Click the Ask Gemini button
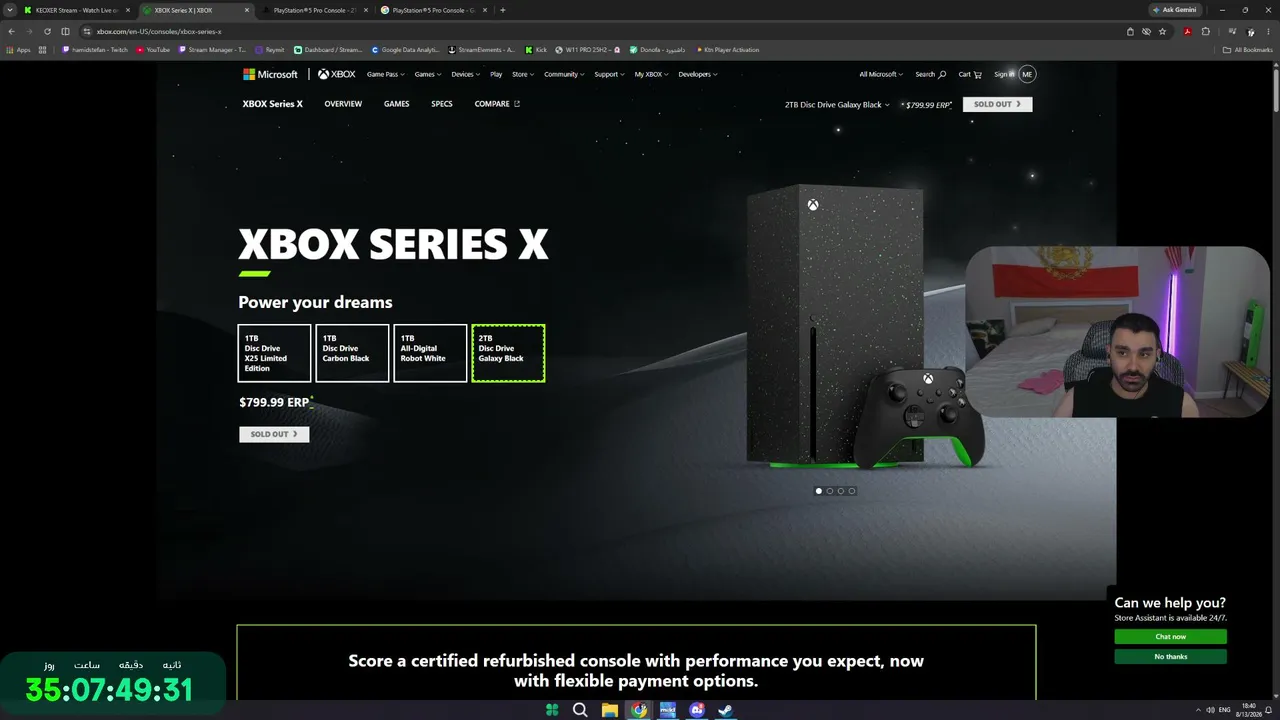Screen dimensions: 1280x720 [x=1175, y=10]
